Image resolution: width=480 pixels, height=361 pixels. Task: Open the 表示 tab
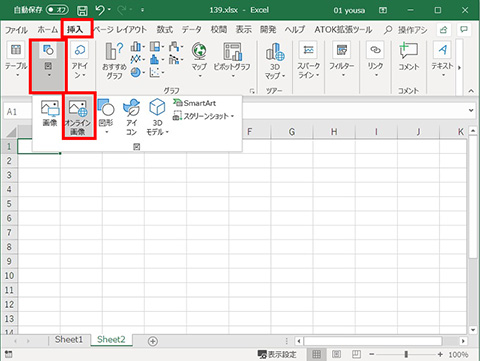click(x=244, y=30)
